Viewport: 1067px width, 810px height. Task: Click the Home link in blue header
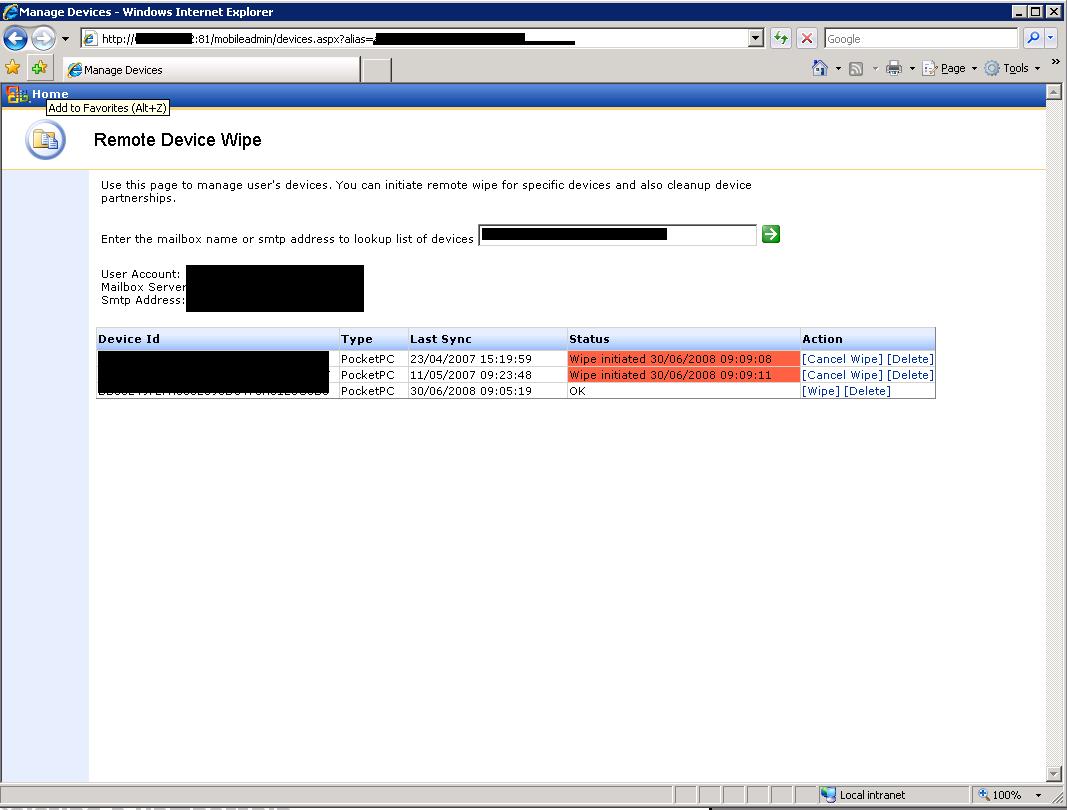50,94
